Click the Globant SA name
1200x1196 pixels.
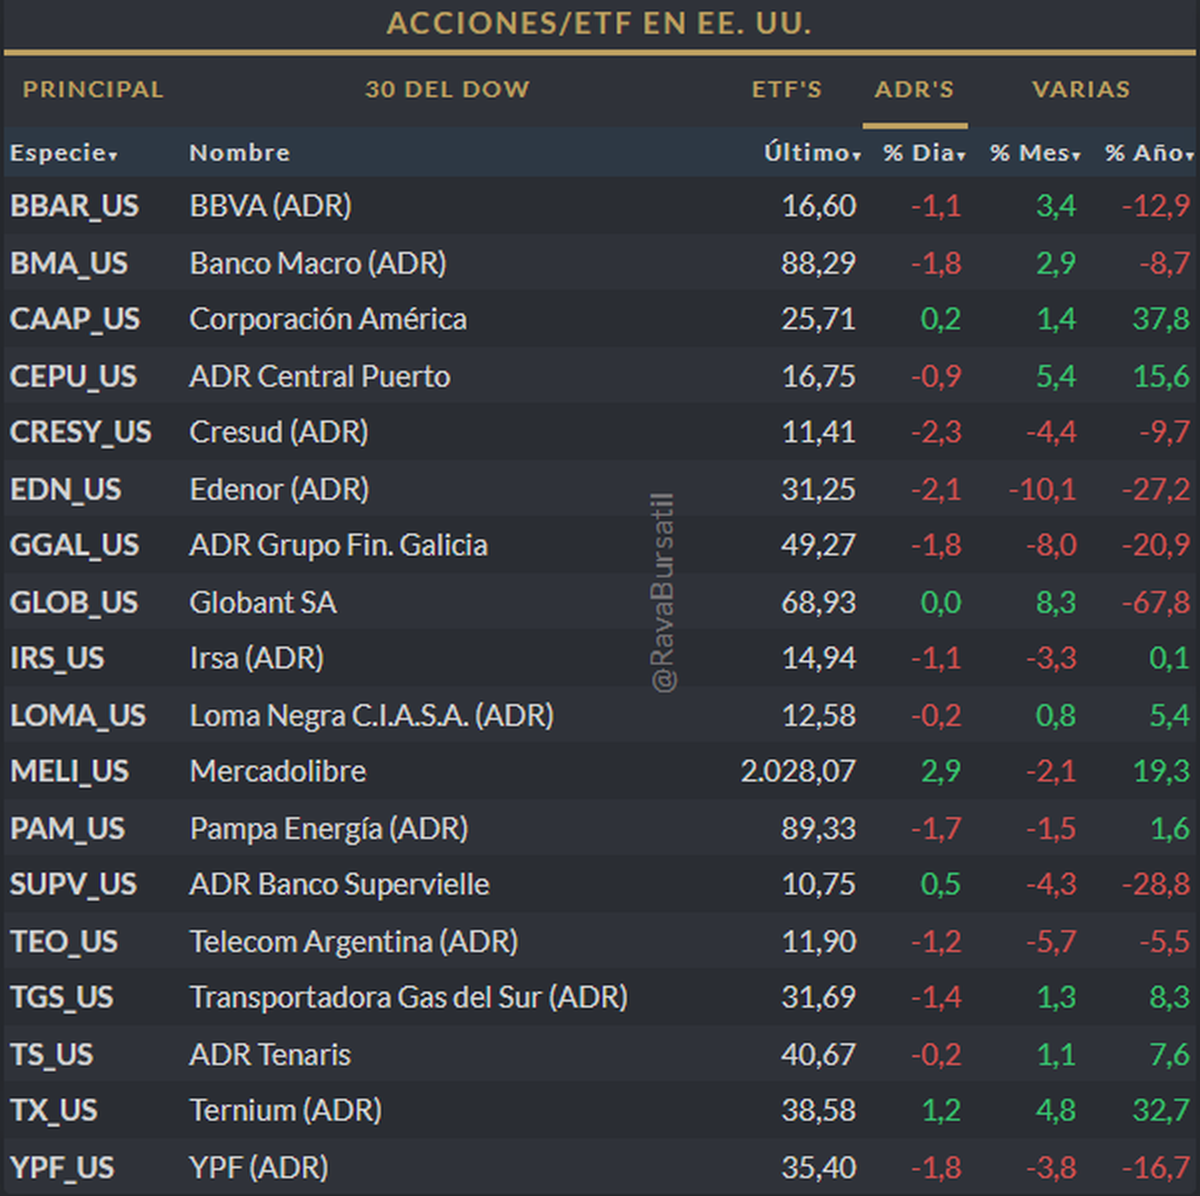pos(263,602)
